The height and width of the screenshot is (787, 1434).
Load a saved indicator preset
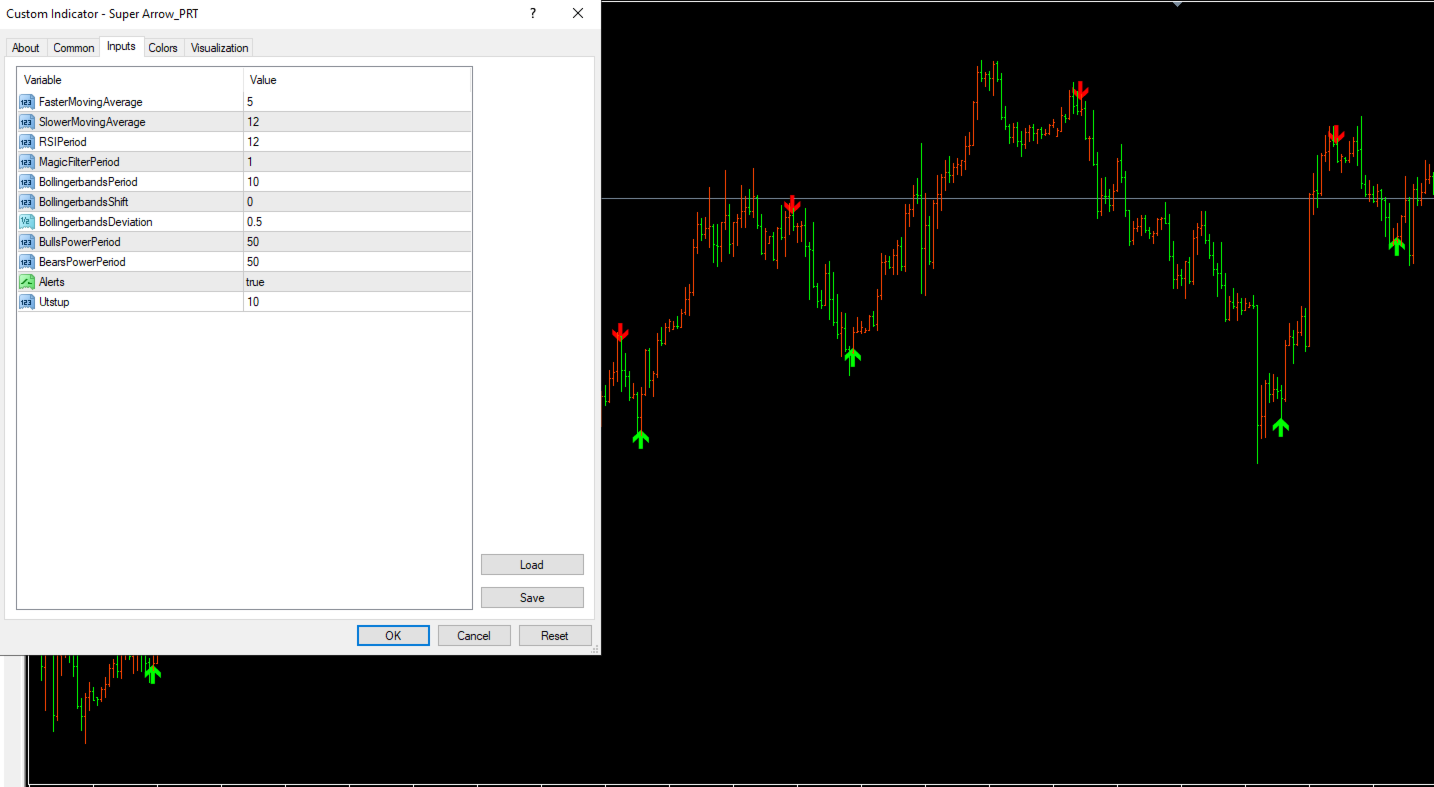coord(532,564)
